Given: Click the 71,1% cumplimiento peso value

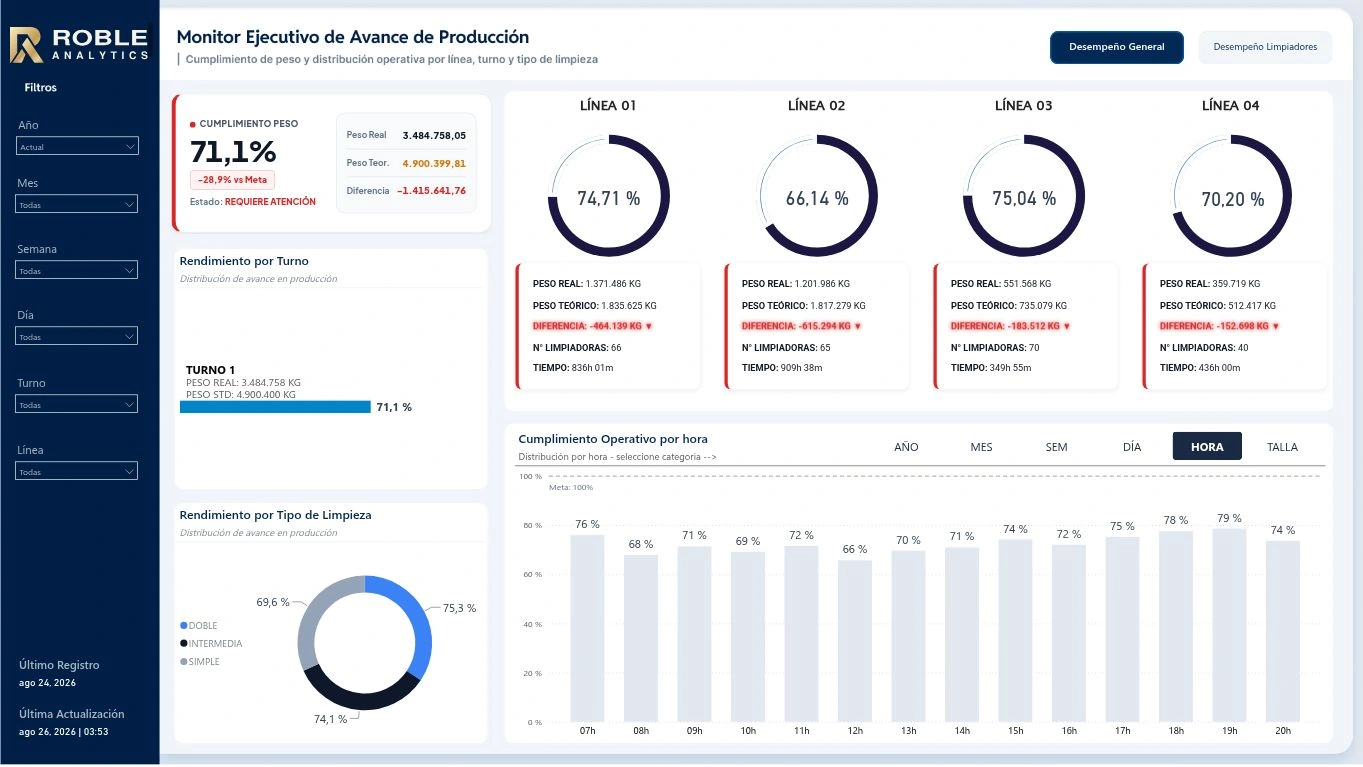Looking at the screenshot, I should pyautogui.click(x=233, y=152).
